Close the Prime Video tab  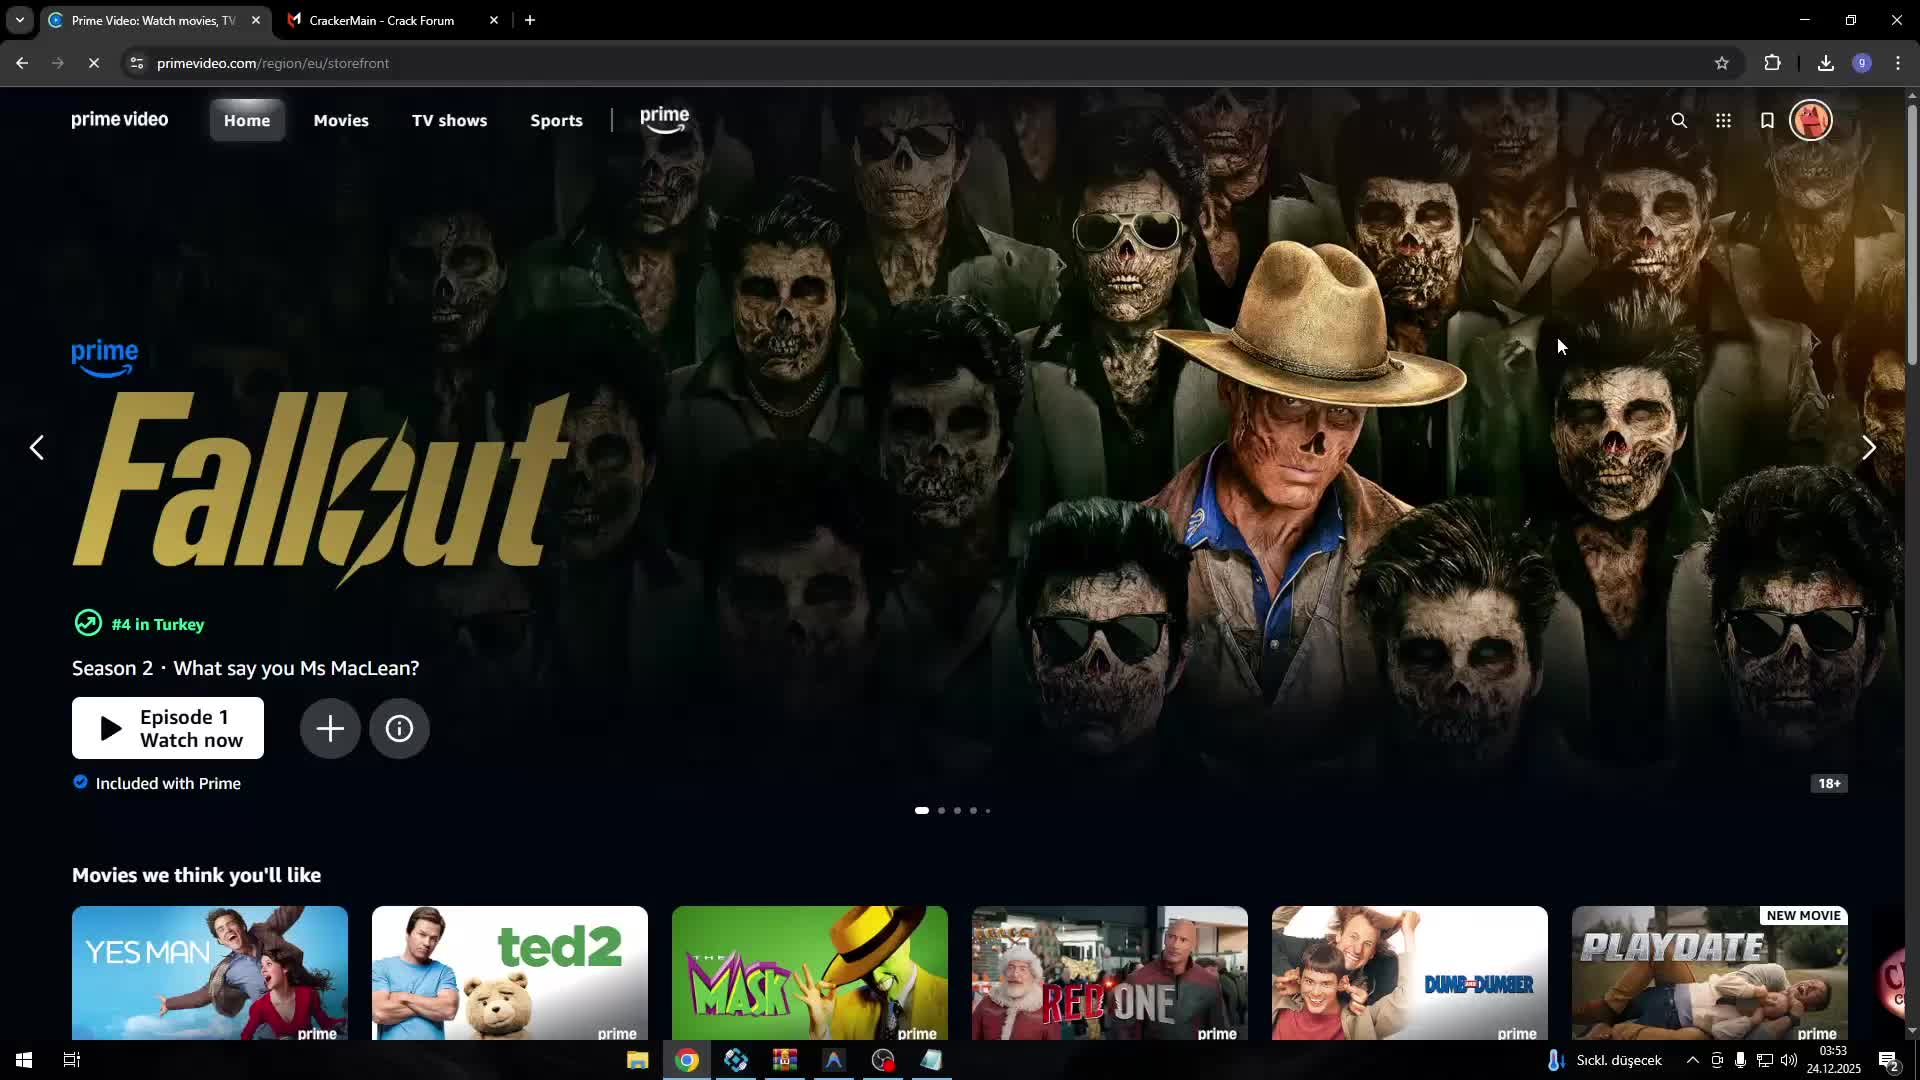coord(256,20)
